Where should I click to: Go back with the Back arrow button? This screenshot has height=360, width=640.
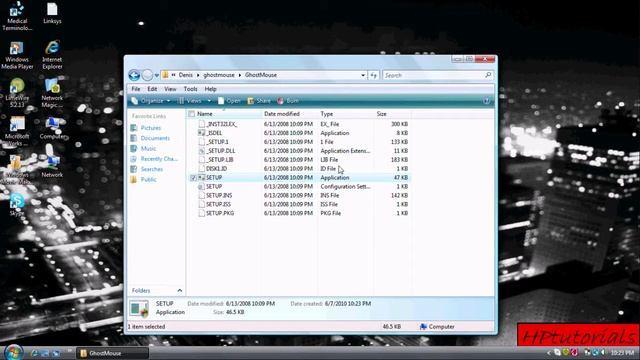134,75
